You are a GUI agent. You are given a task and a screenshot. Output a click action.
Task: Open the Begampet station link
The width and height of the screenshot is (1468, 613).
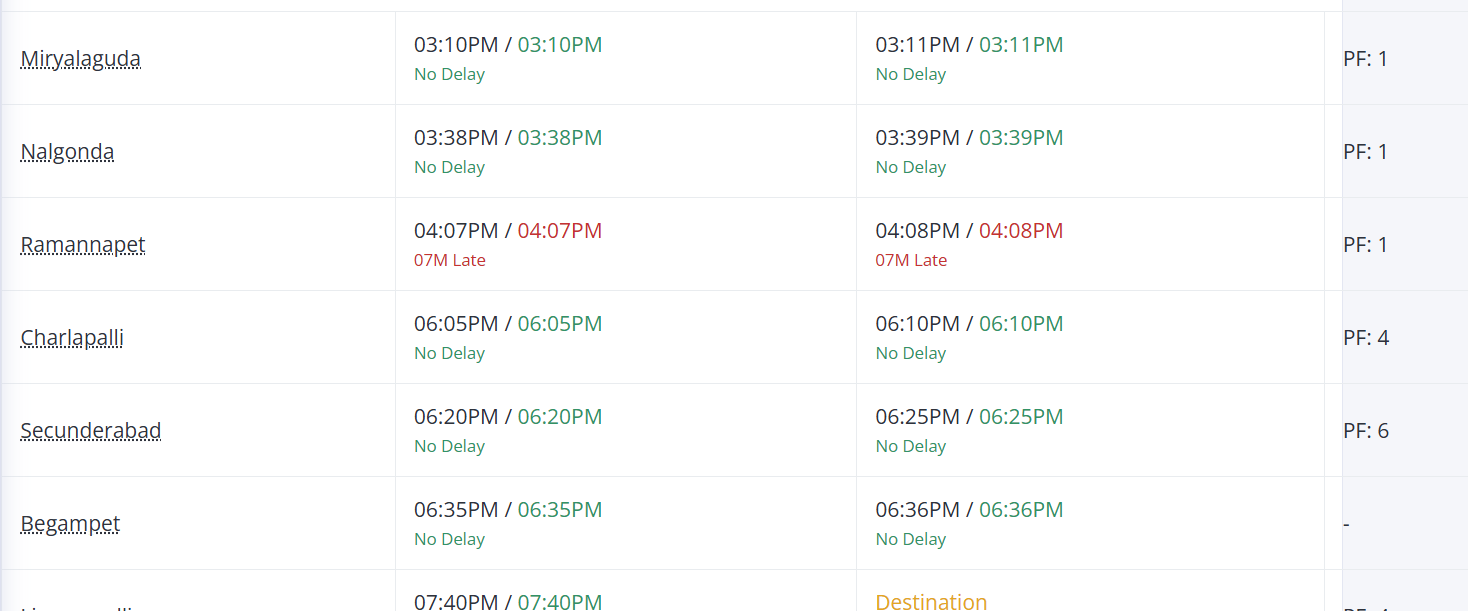[70, 524]
